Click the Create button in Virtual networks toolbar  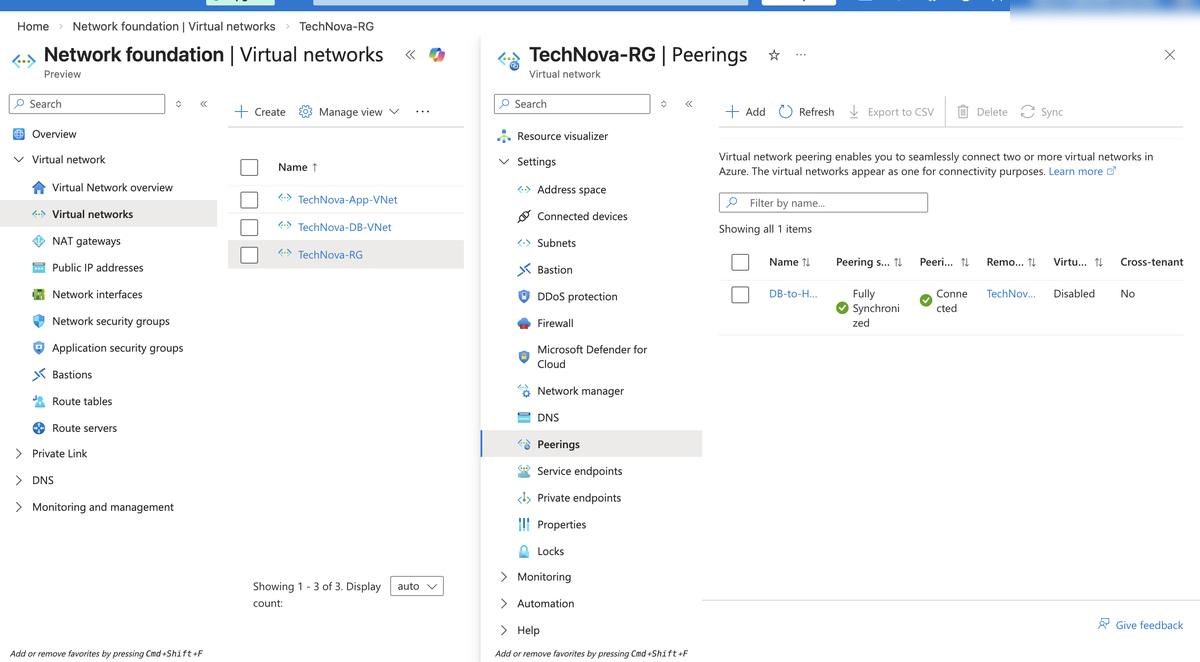point(260,112)
